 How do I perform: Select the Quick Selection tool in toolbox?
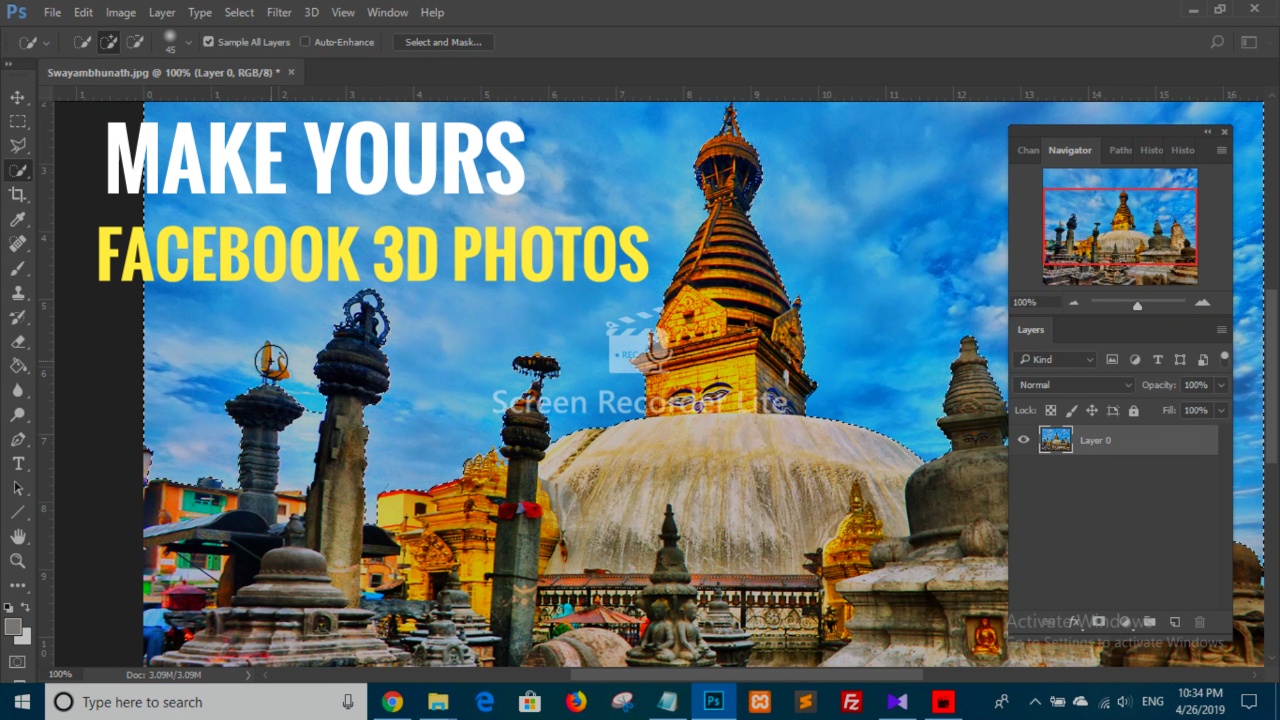click(18, 170)
